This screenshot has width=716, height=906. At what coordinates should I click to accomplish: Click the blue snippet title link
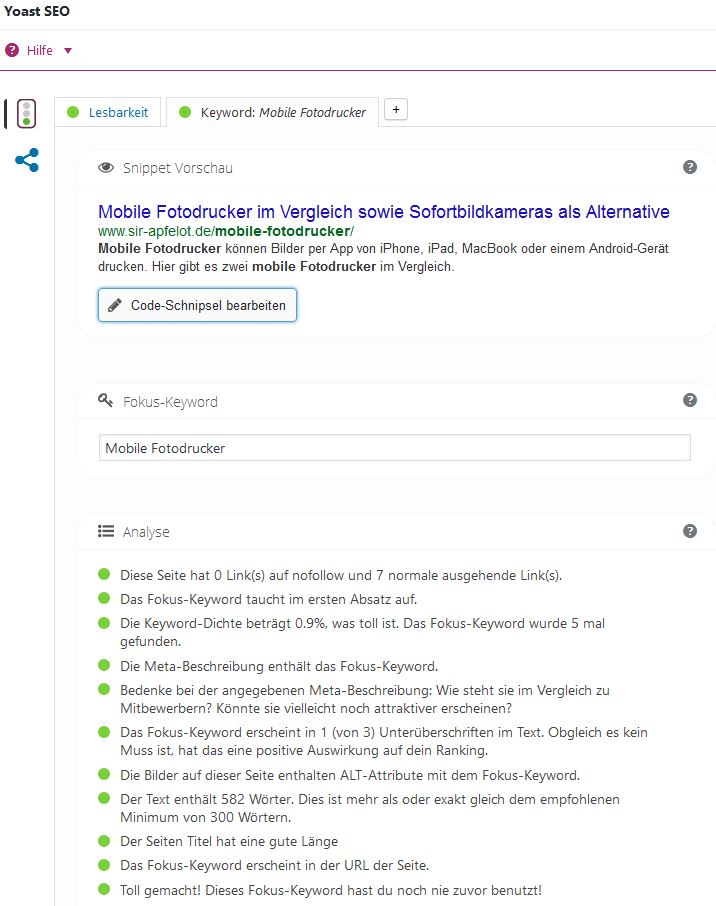pyautogui.click(x=383, y=212)
